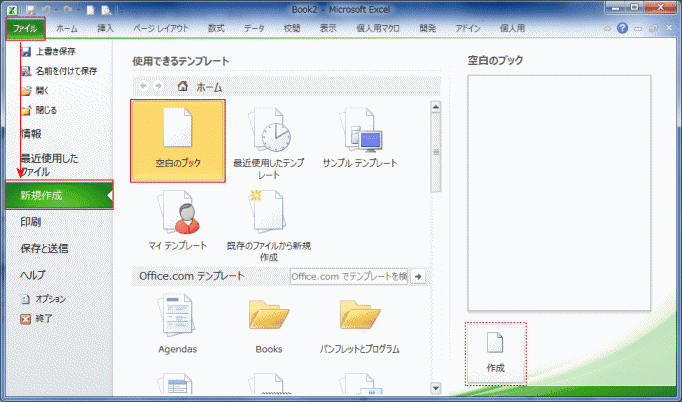This screenshot has height=402, width=682.
Task: Close the workbook with the inner X icon
Action: pos(669,28)
